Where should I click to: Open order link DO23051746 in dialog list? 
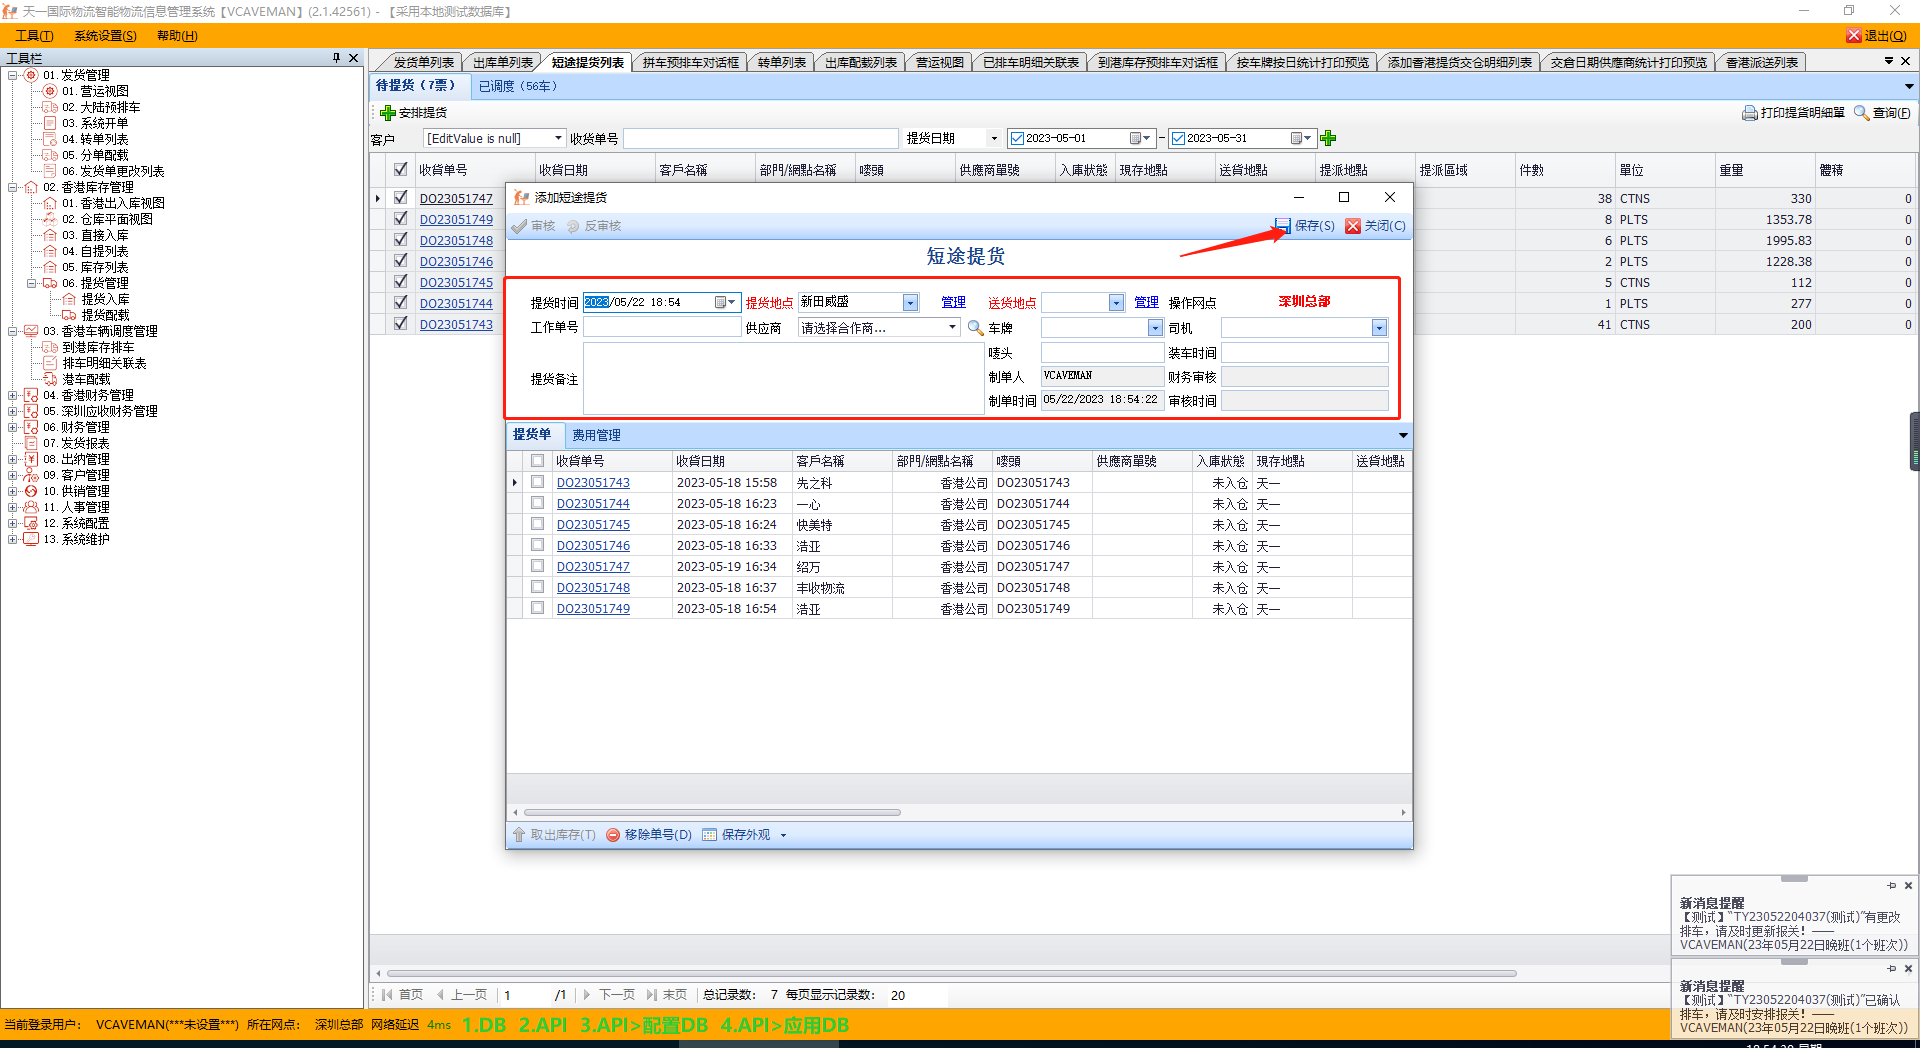pyautogui.click(x=593, y=546)
